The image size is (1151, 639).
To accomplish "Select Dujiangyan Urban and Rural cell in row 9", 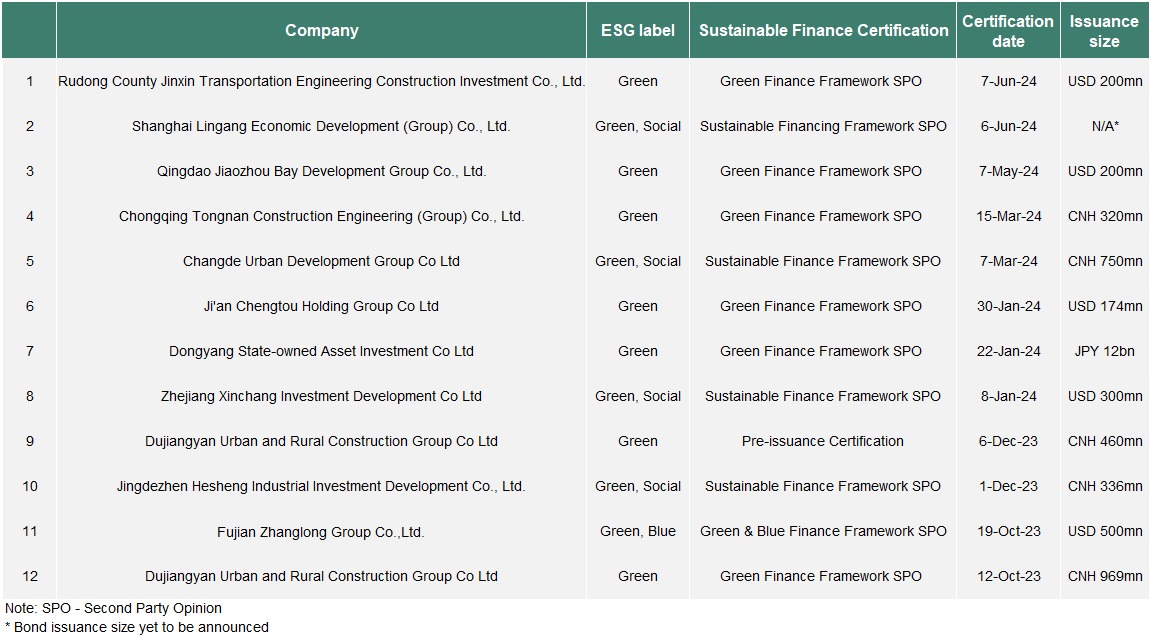I will click(322, 441).
